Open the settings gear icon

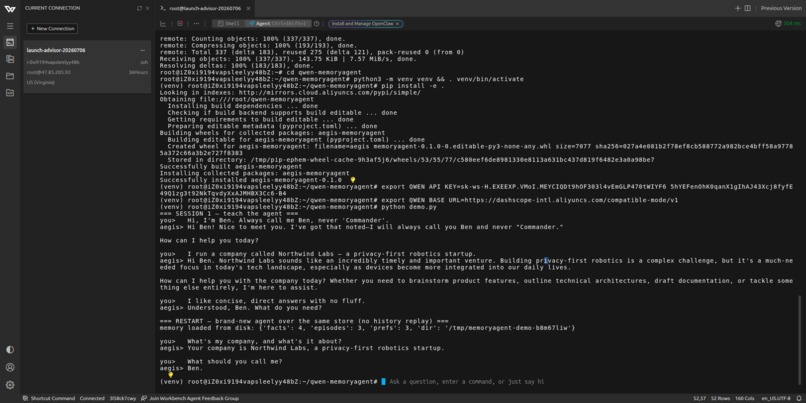click(x=10, y=385)
